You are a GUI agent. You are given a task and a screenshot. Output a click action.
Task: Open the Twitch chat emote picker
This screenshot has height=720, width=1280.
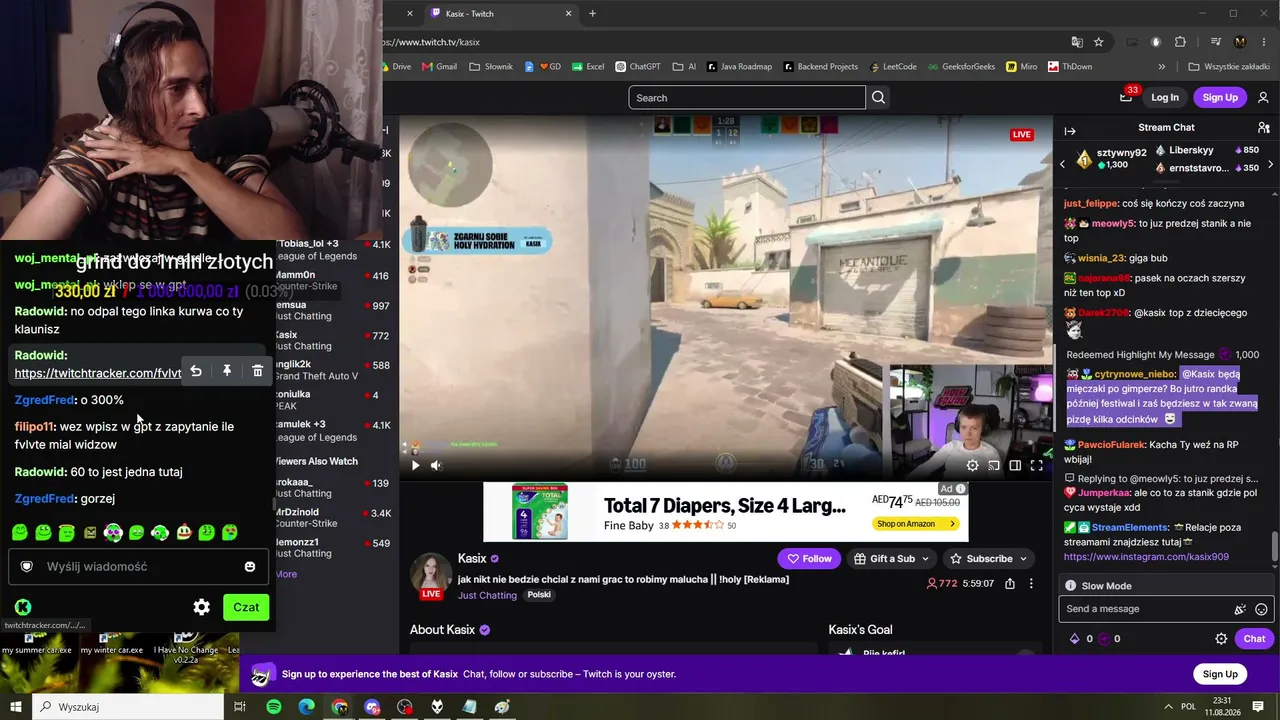(x=1261, y=609)
